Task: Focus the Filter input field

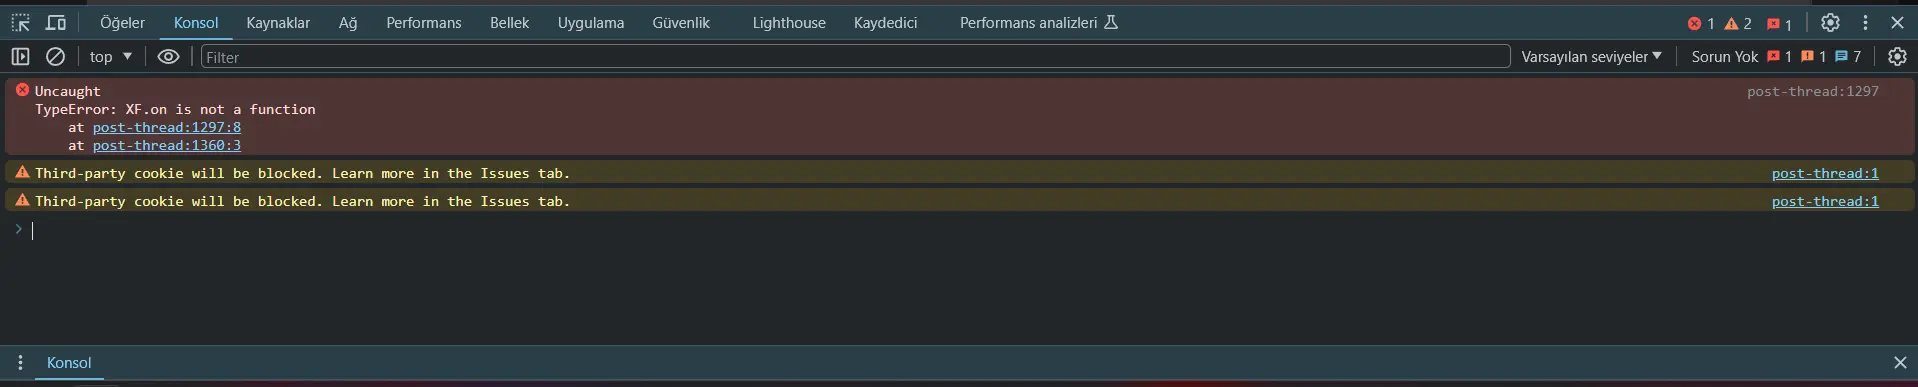Action: [855, 57]
